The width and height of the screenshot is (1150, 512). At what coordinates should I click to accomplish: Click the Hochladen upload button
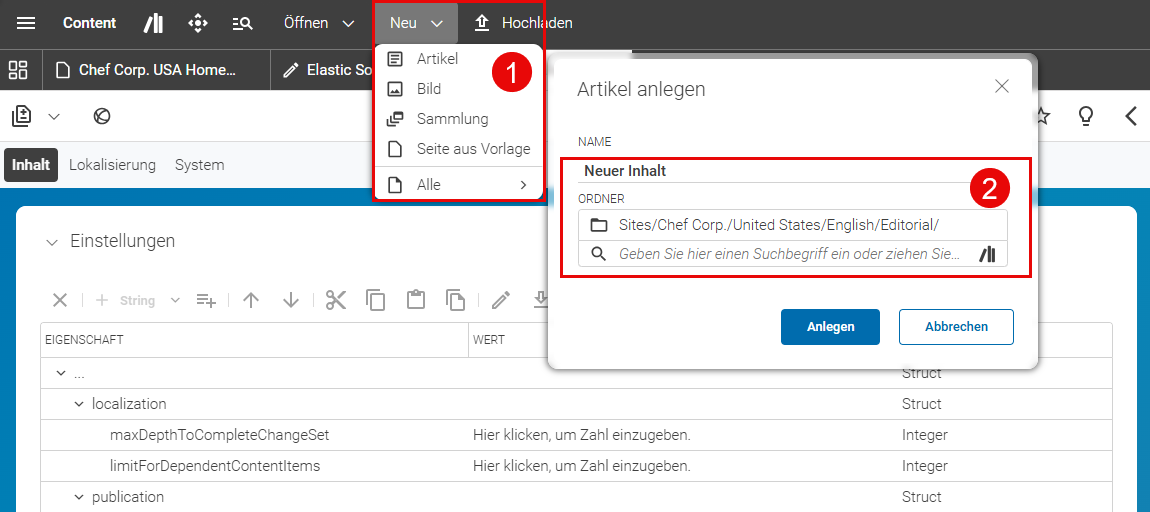pos(523,23)
